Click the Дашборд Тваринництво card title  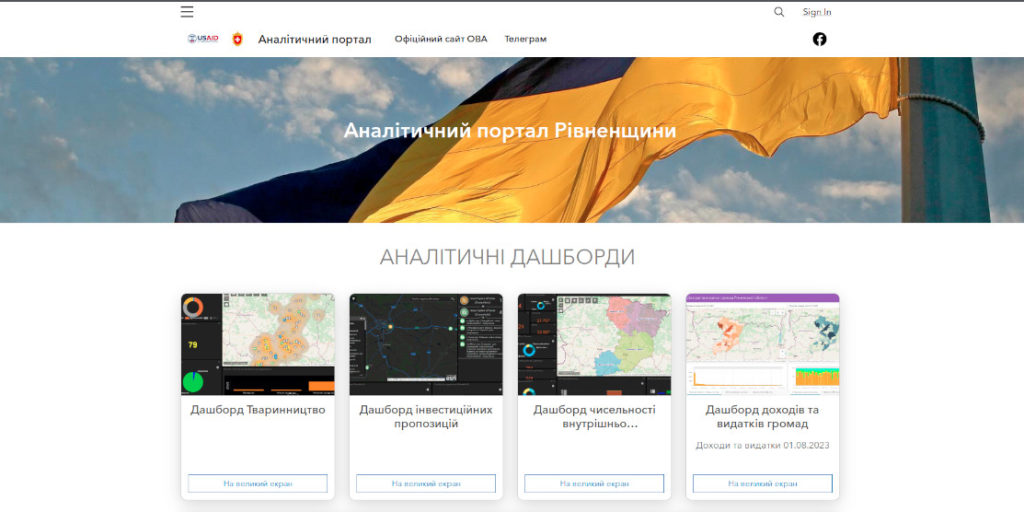click(258, 409)
